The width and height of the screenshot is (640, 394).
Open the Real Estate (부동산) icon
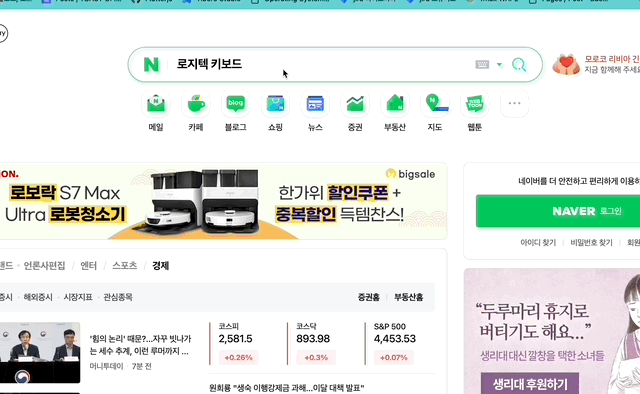pyautogui.click(x=395, y=104)
